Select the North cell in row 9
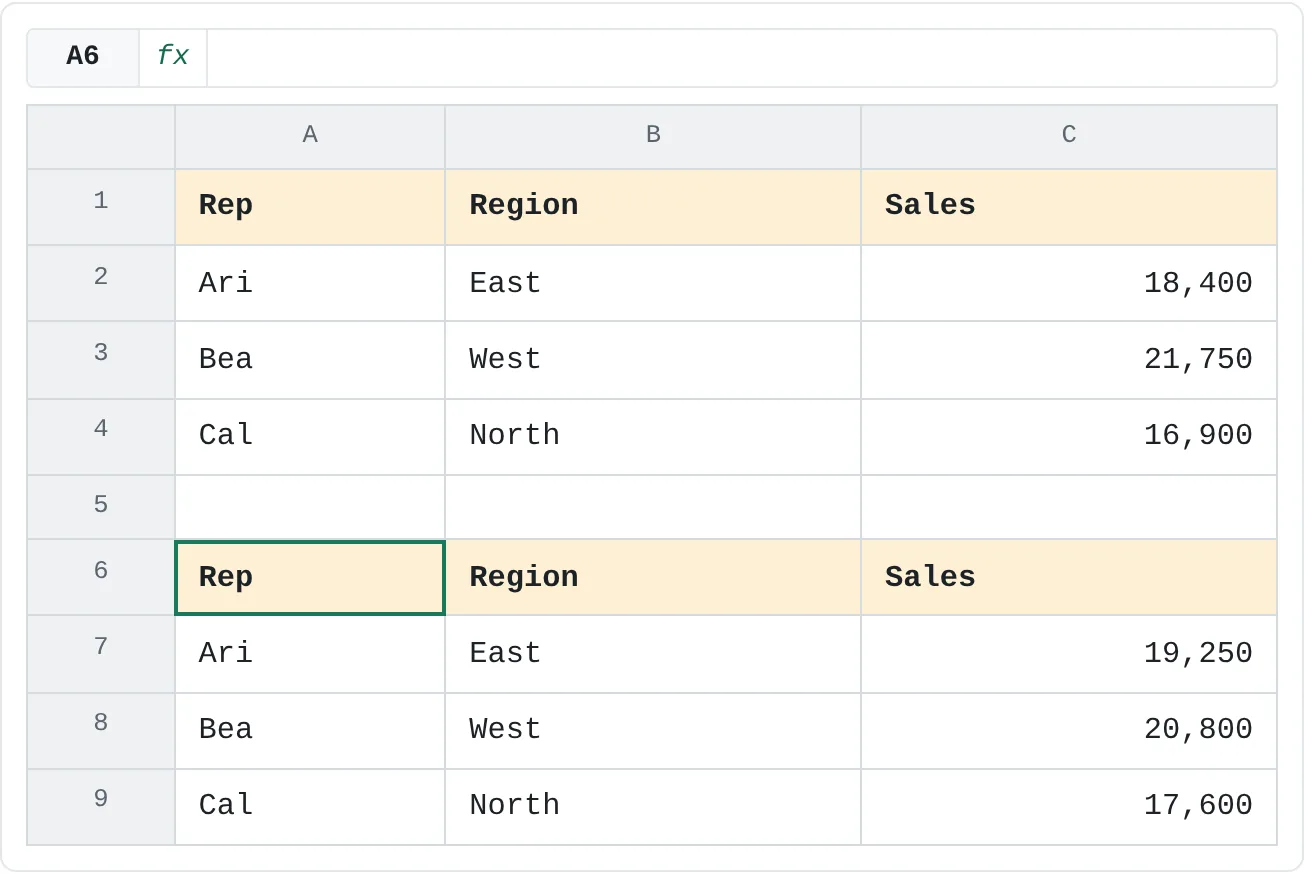The image size is (1304, 874). [x=653, y=807]
